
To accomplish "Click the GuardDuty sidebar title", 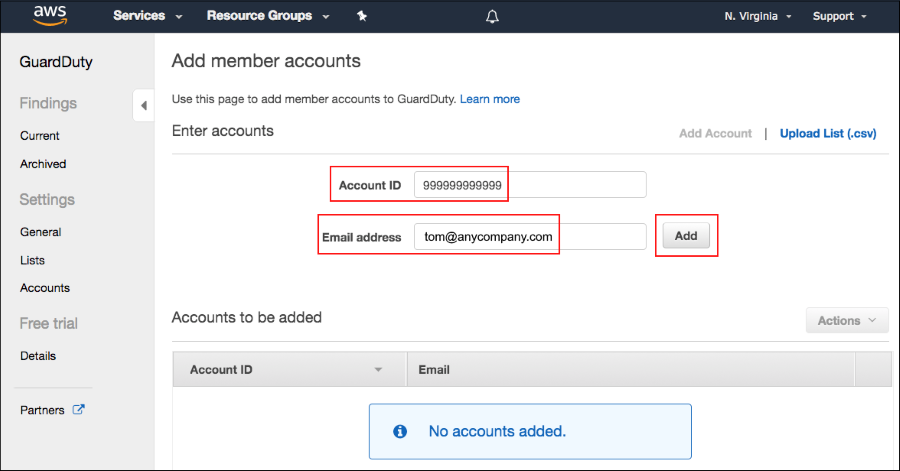I will pos(56,62).
